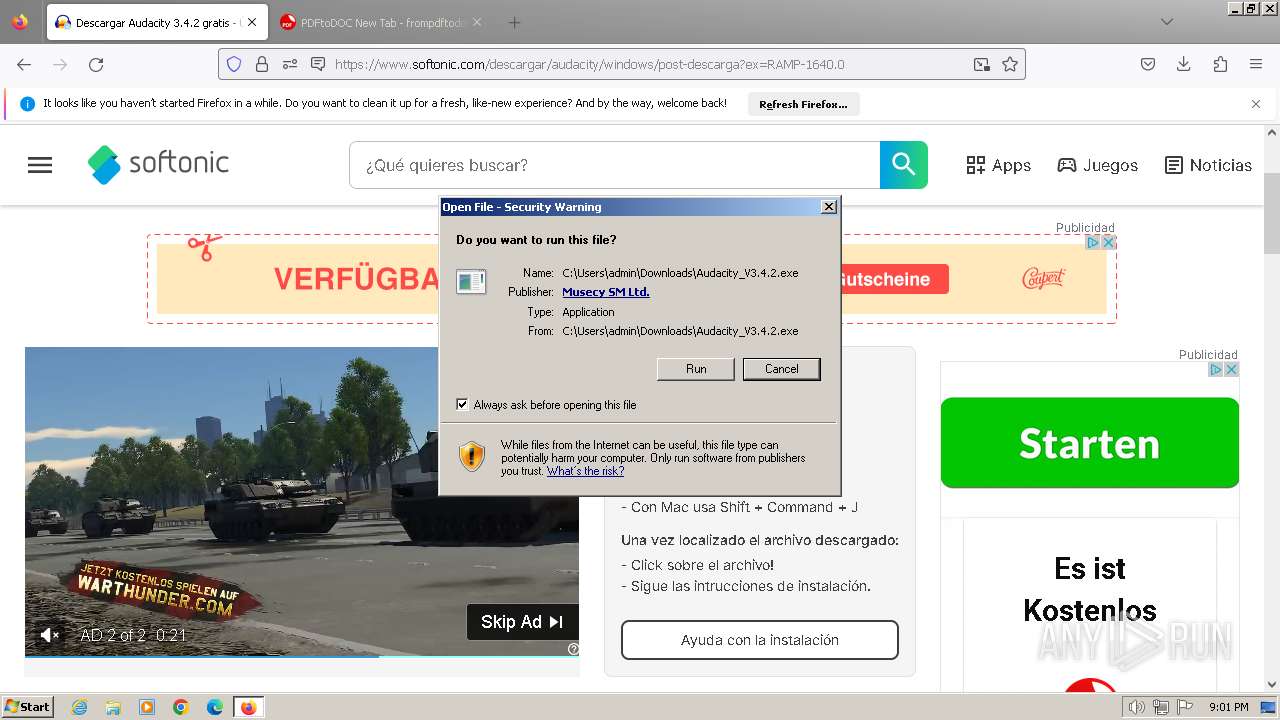Go to the Softonic logo home
Image resolution: width=1280 pixels, height=720 pixels.
158,164
